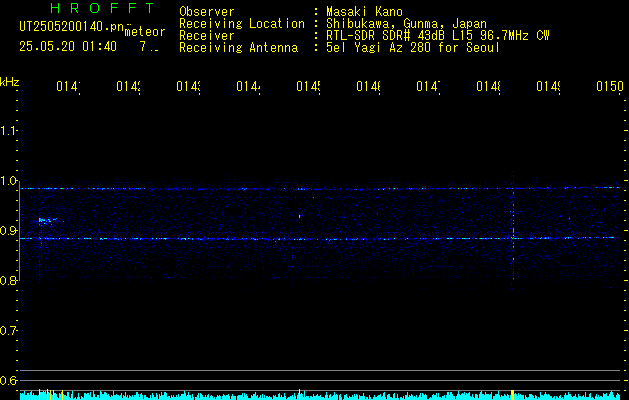This screenshot has height=400, width=629.
Task: Click the kHz axis unit label
Action: coord(9,82)
